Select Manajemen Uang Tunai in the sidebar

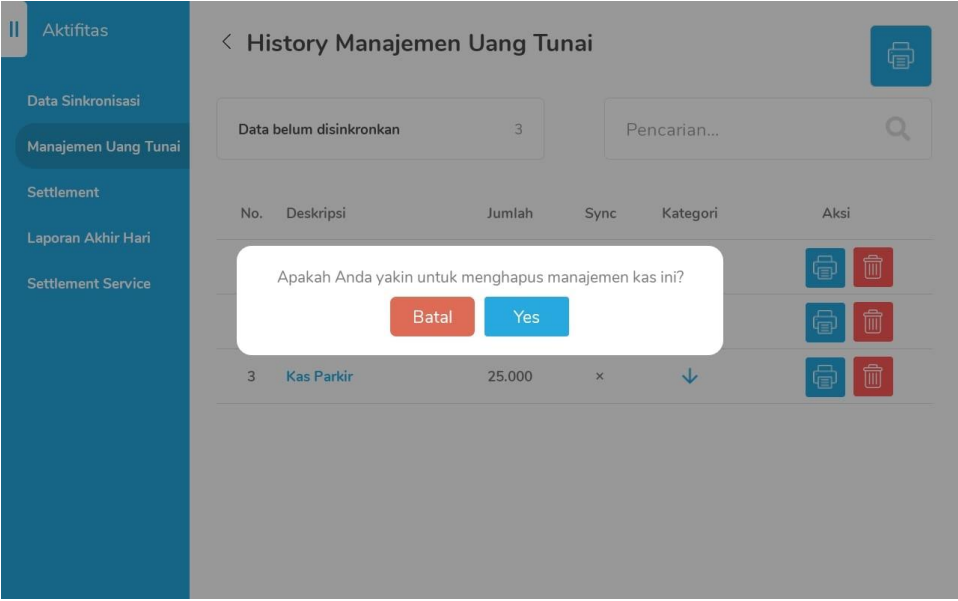[103, 147]
